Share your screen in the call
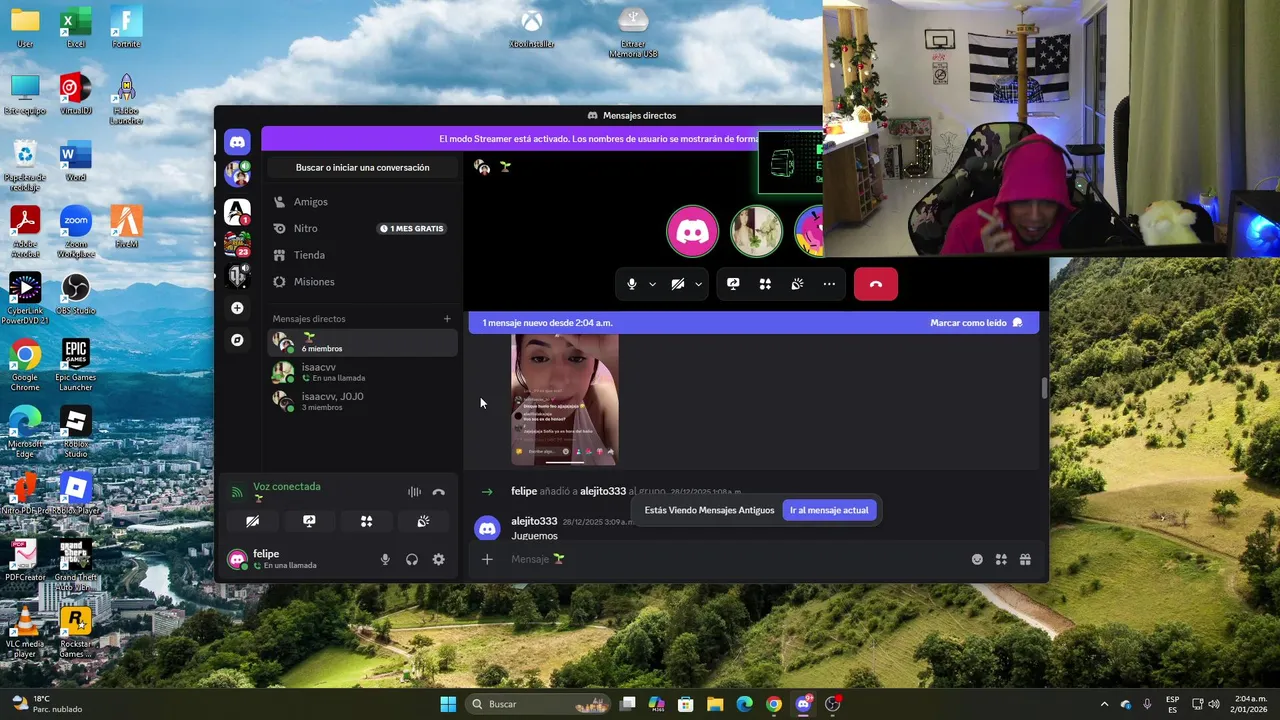Viewport: 1280px width, 720px height. click(733, 284)
